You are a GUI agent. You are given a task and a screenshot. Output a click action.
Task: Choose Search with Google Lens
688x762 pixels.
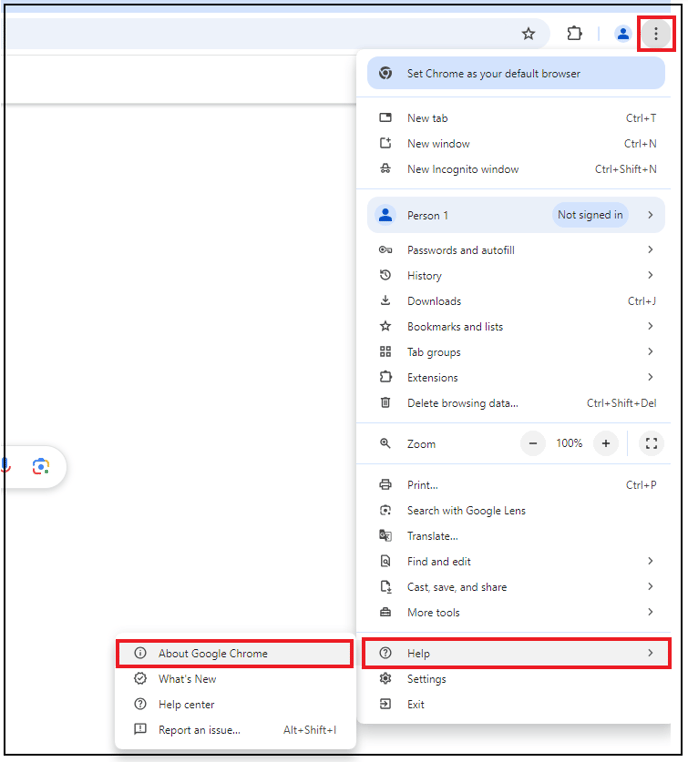(516, 510)
